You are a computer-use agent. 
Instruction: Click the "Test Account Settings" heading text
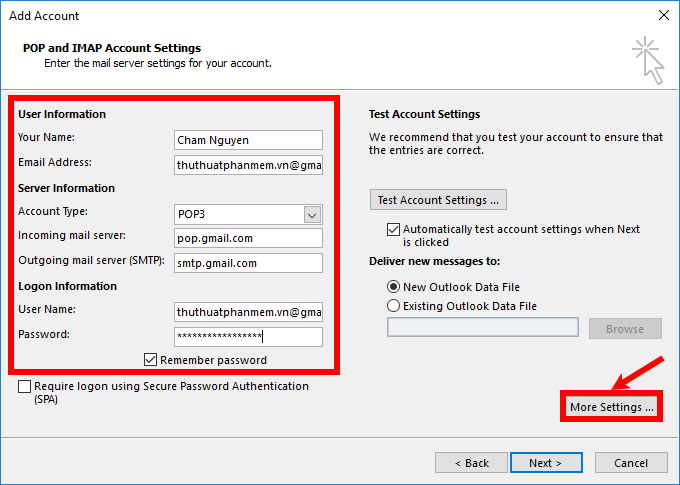pyautogui.click(x=425, y=114)
